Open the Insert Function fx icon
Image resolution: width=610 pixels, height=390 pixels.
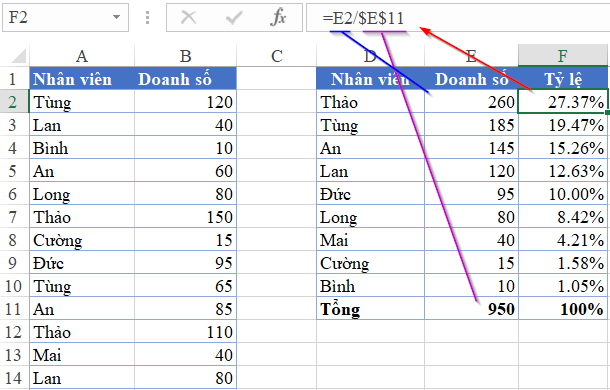(x=278, y=18)
